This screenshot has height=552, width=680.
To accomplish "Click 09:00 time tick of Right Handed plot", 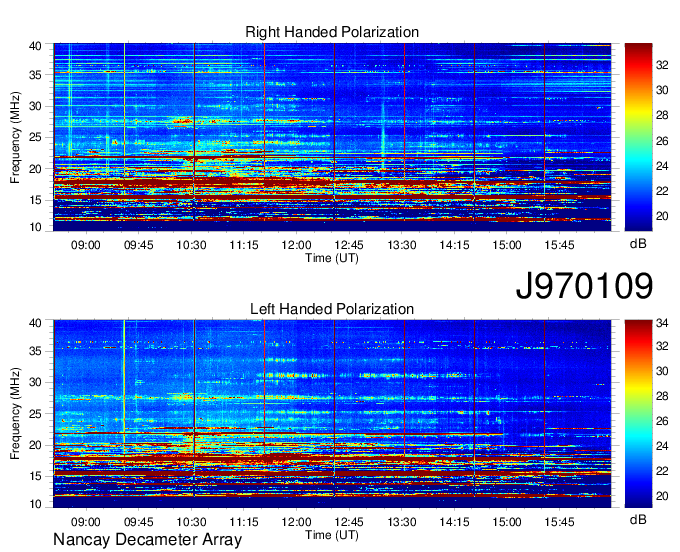I will (x=86, y=245).
